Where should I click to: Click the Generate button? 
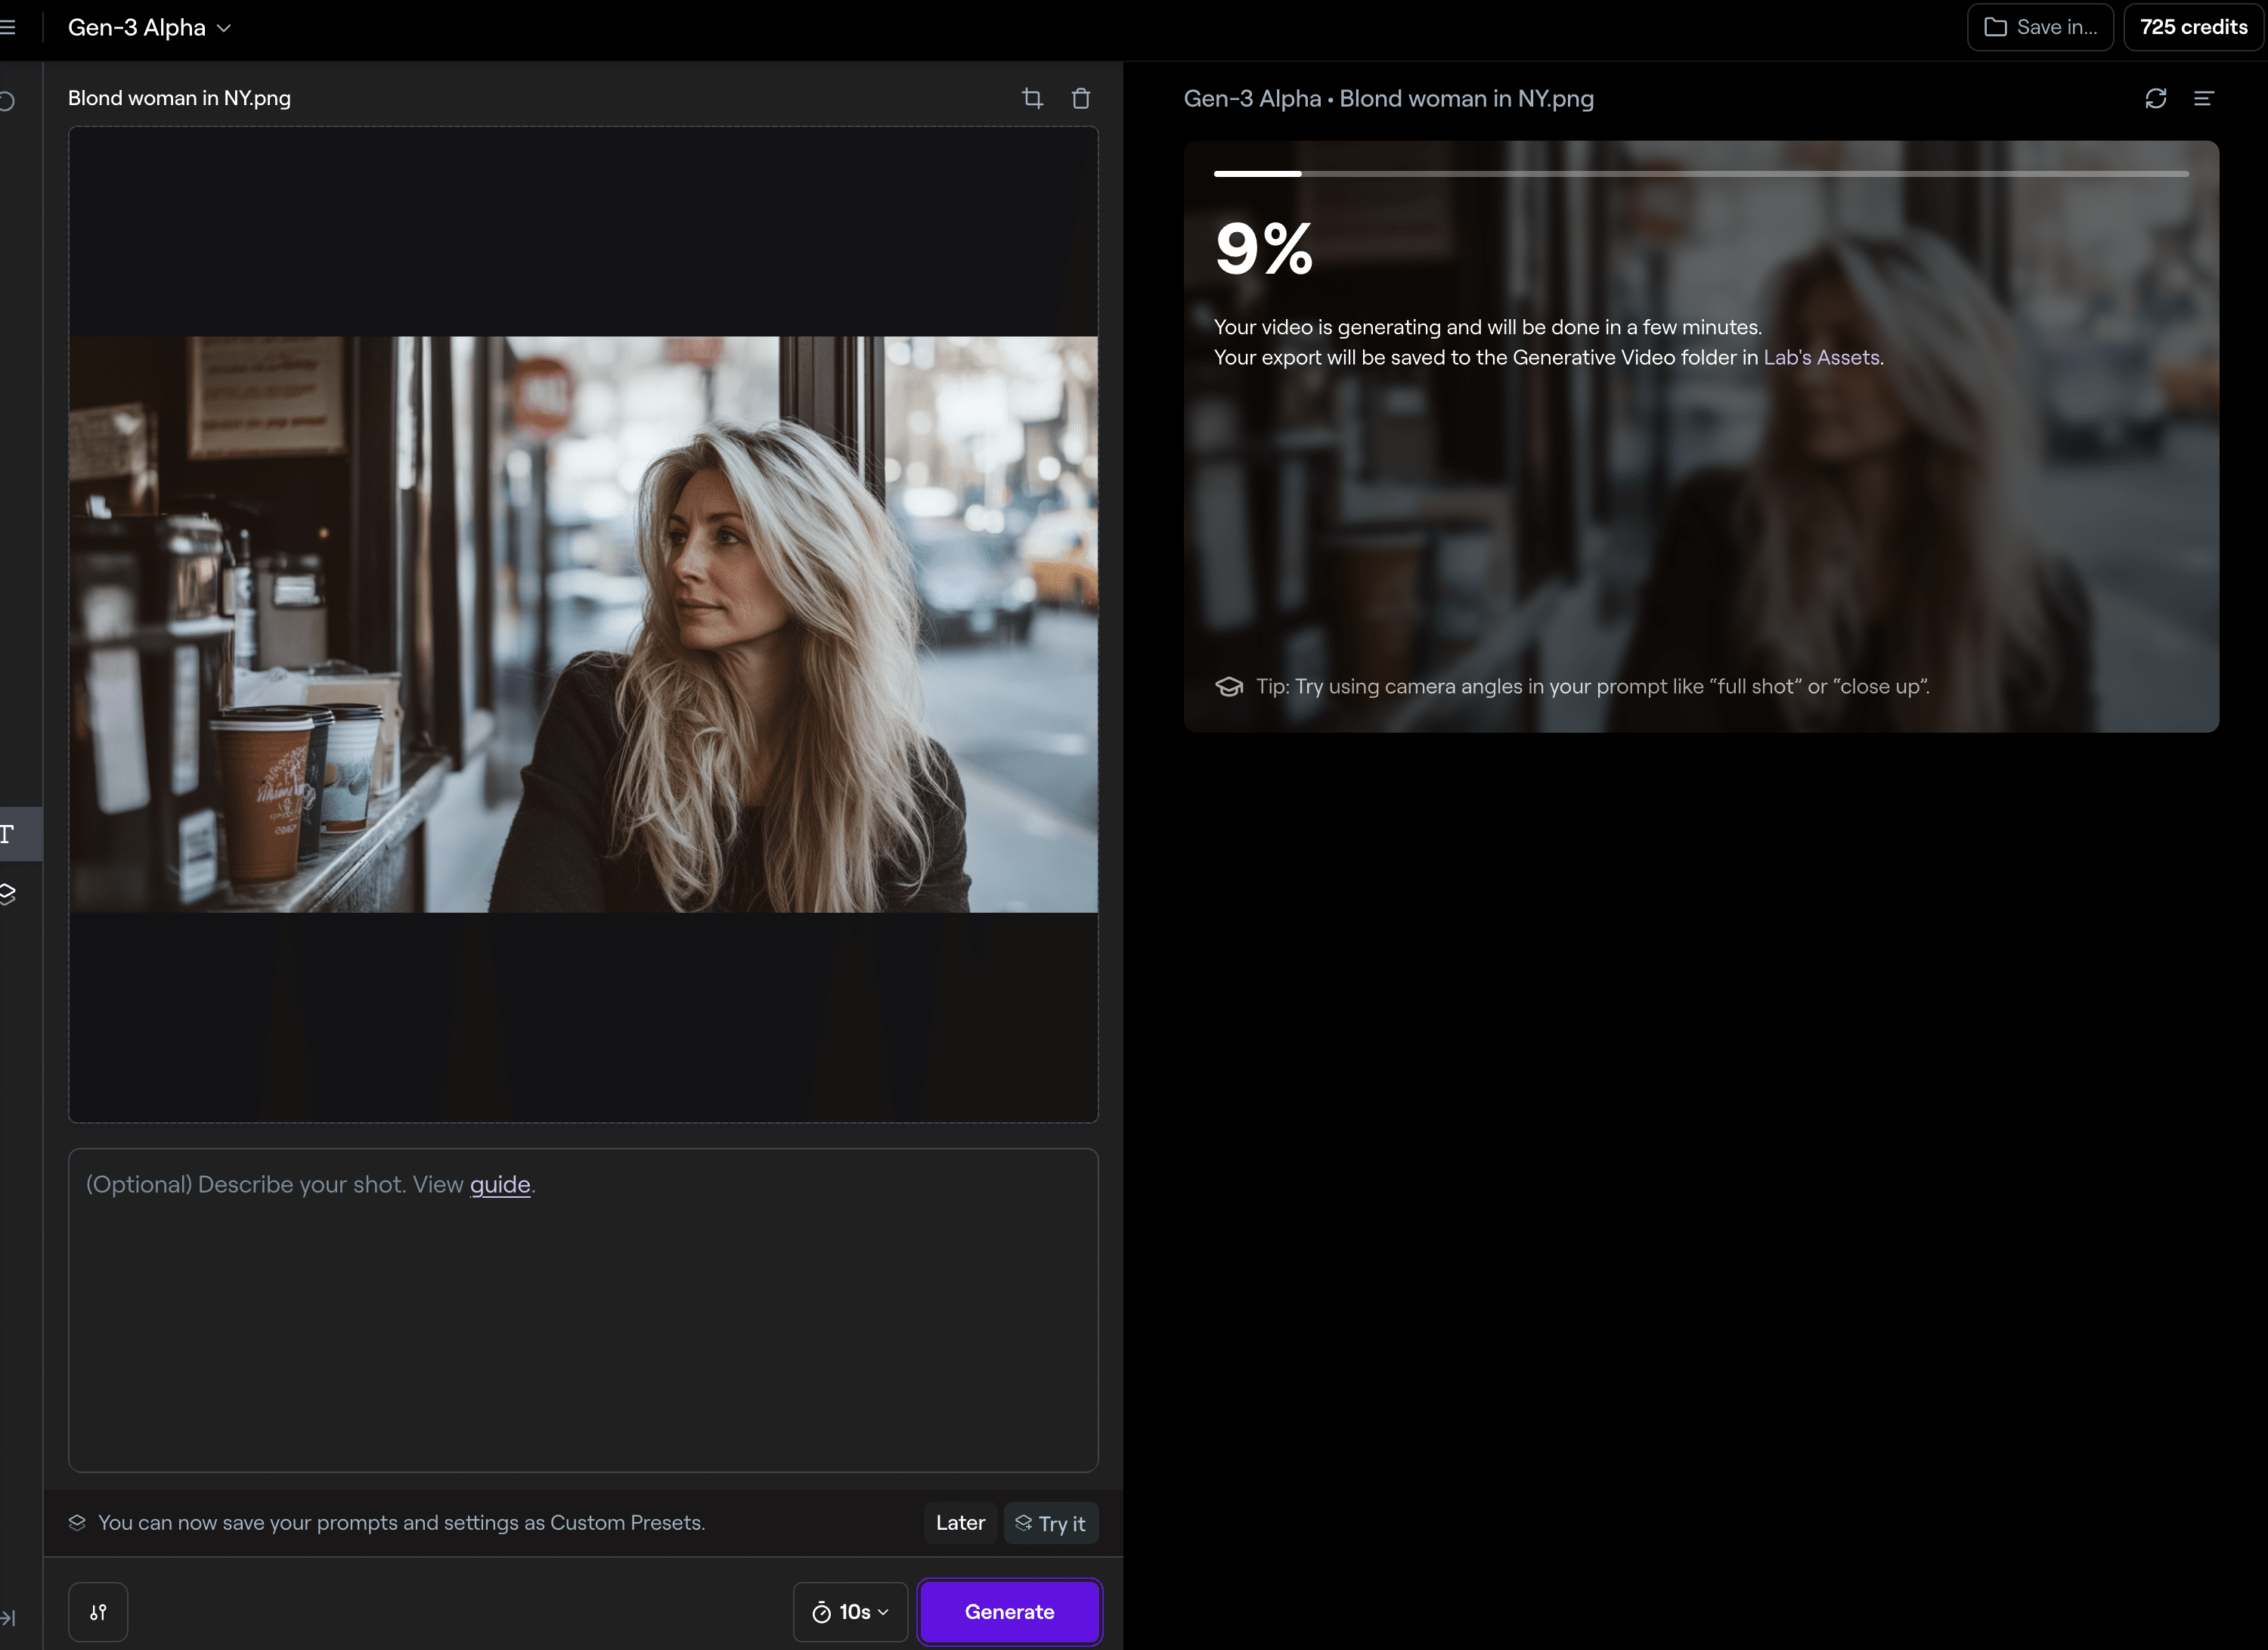[x=1009, y=1612]
